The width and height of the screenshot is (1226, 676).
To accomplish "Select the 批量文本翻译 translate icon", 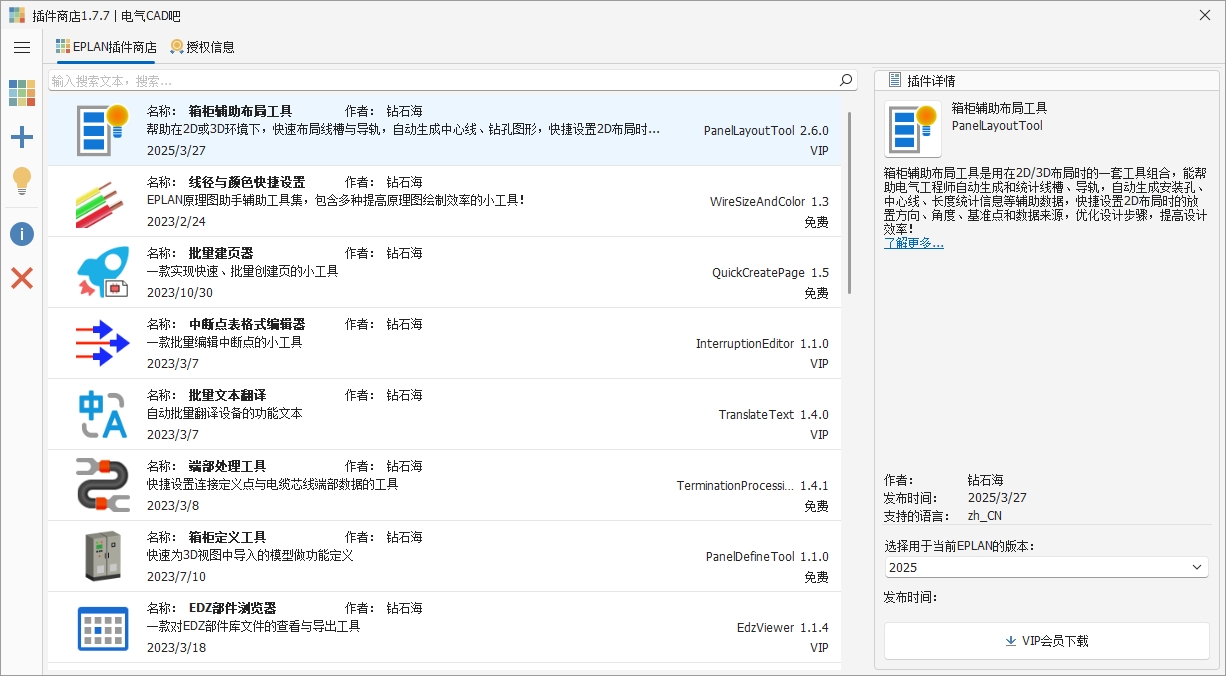I will point(102,414).
